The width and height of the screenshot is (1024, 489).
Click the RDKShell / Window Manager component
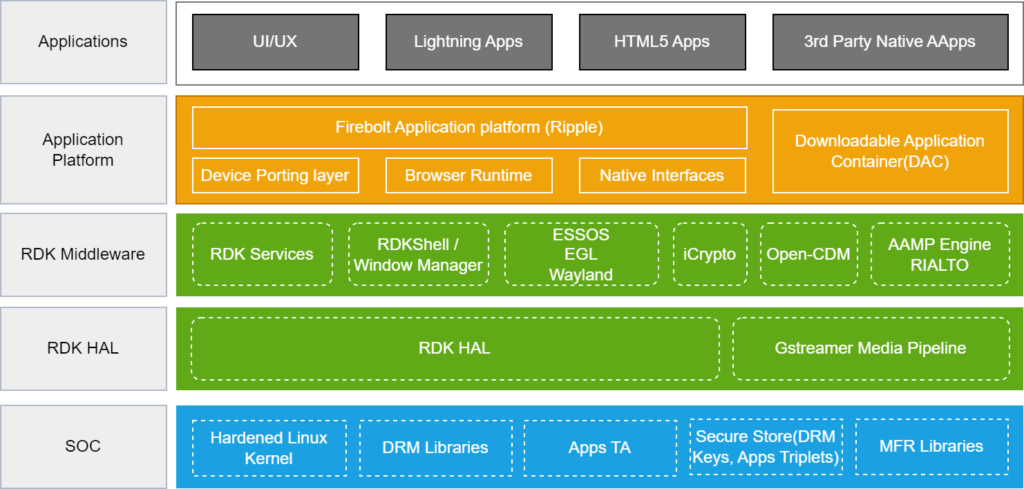(x=418, y=254)
